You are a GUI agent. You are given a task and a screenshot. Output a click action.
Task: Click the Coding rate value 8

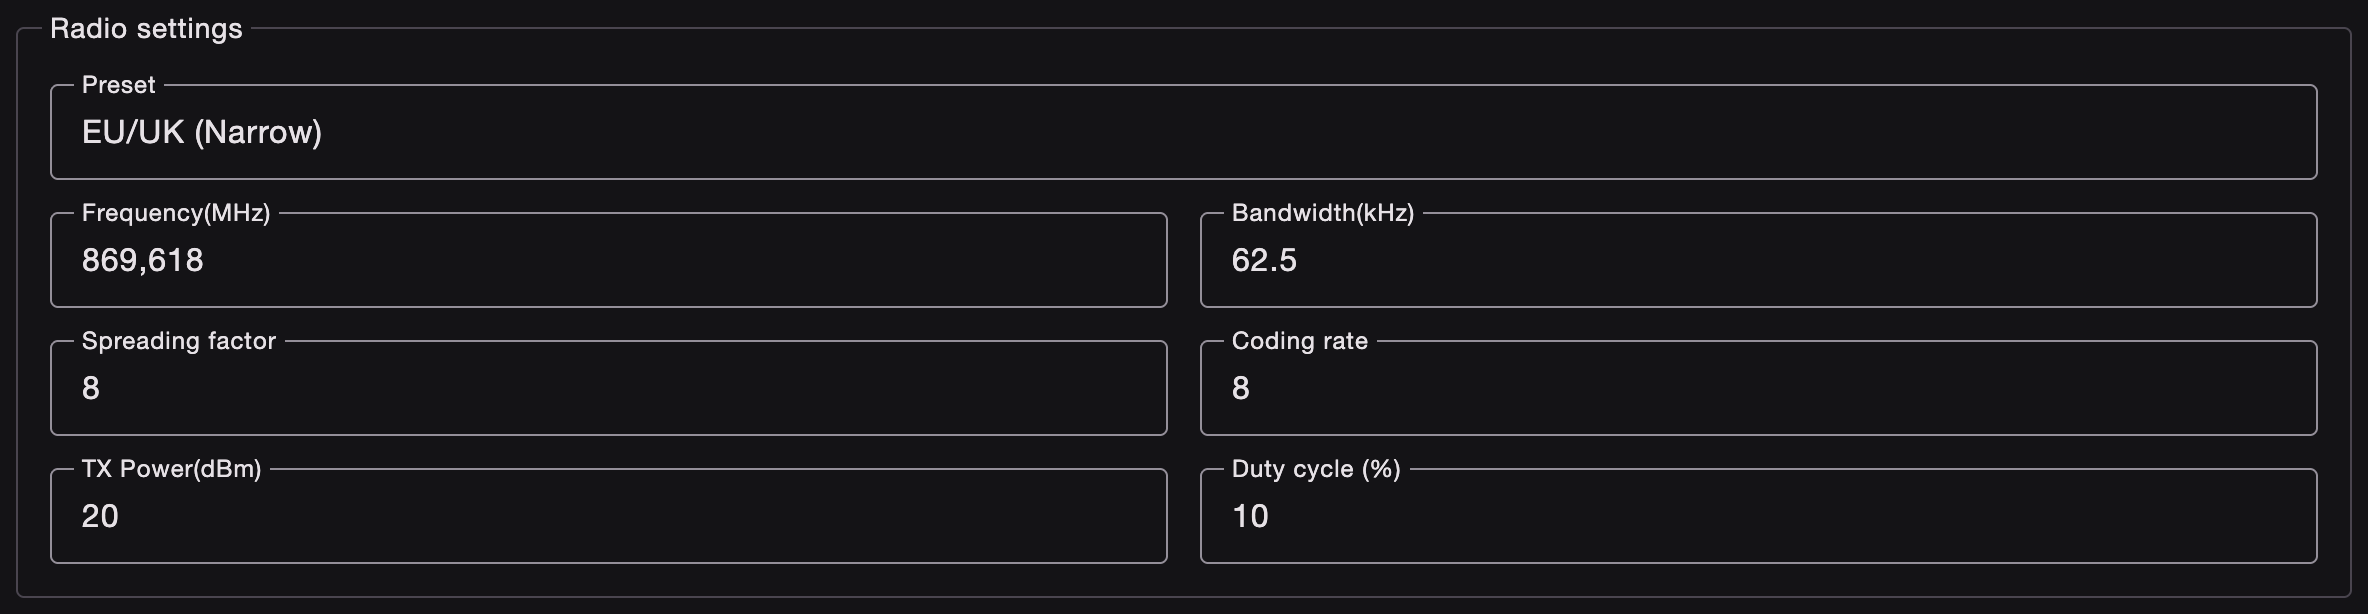(1241, 388)
